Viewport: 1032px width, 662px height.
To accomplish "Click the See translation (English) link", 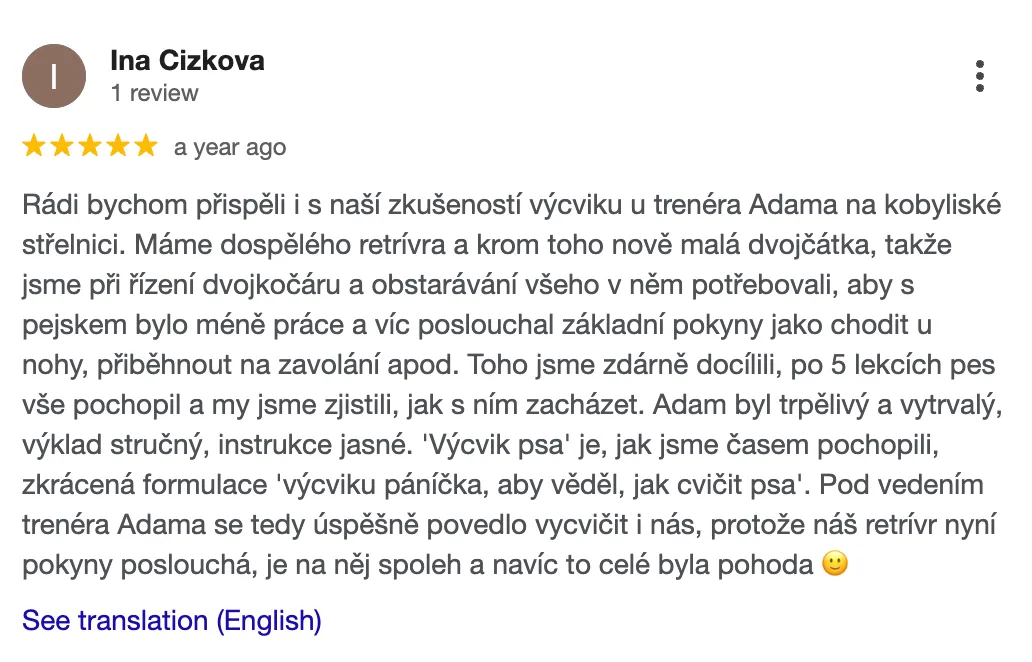I will tap(171, 620).
